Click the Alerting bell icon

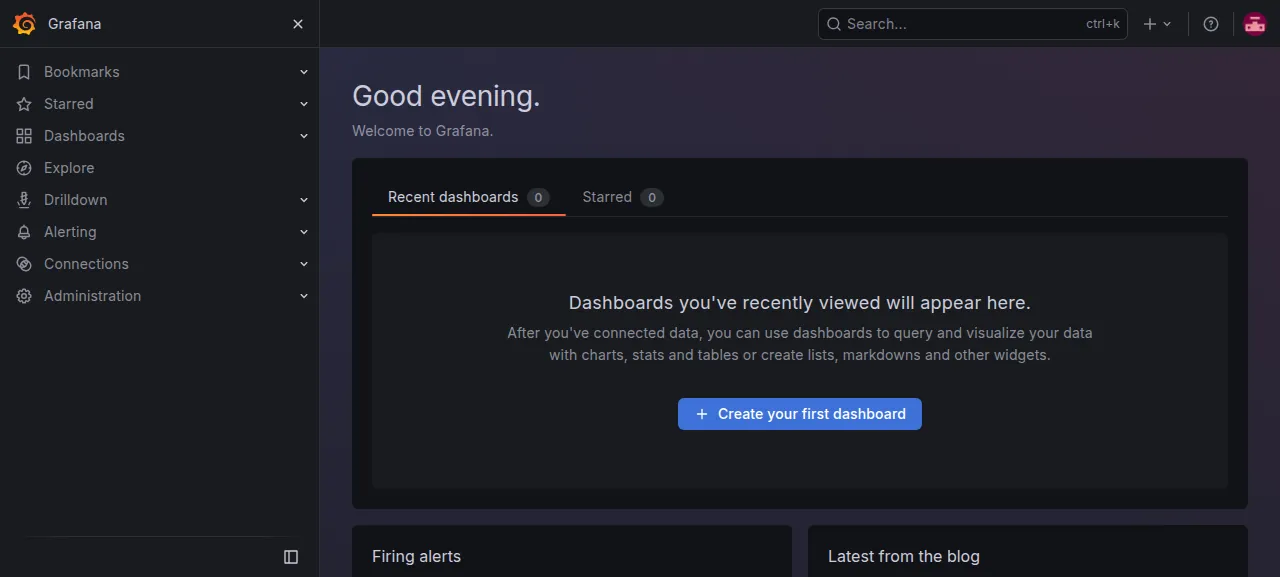point(24,232)
